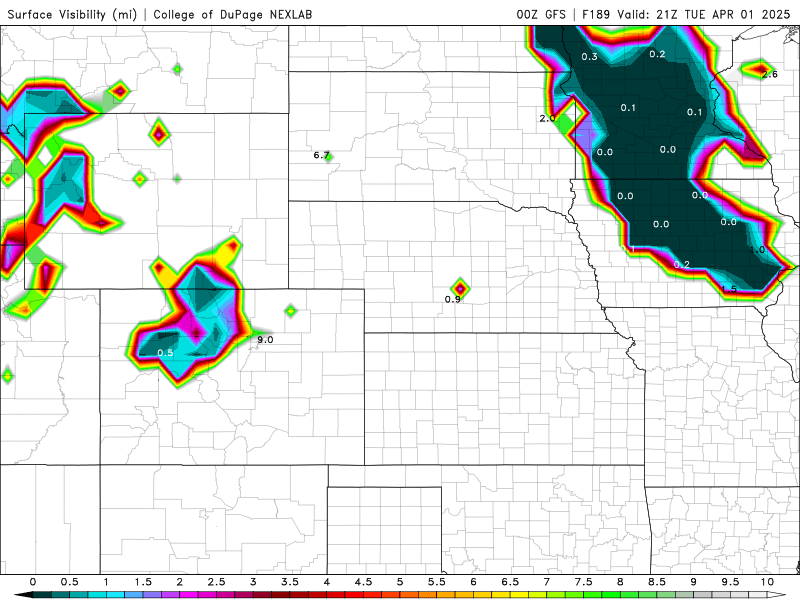Viewport: 800px width, 600px height.
Task: Click the 0.9 visibility value on the map
Action: click(x=453, y=299)
